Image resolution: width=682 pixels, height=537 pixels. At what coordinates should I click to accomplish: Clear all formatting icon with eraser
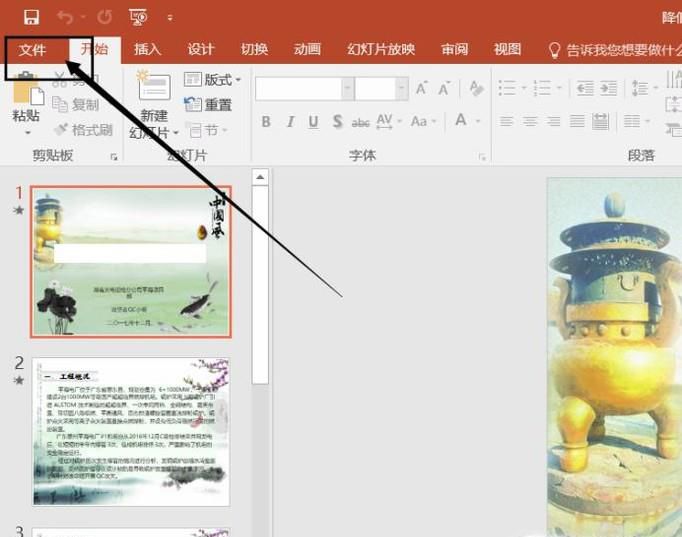(x=476, y=88)
